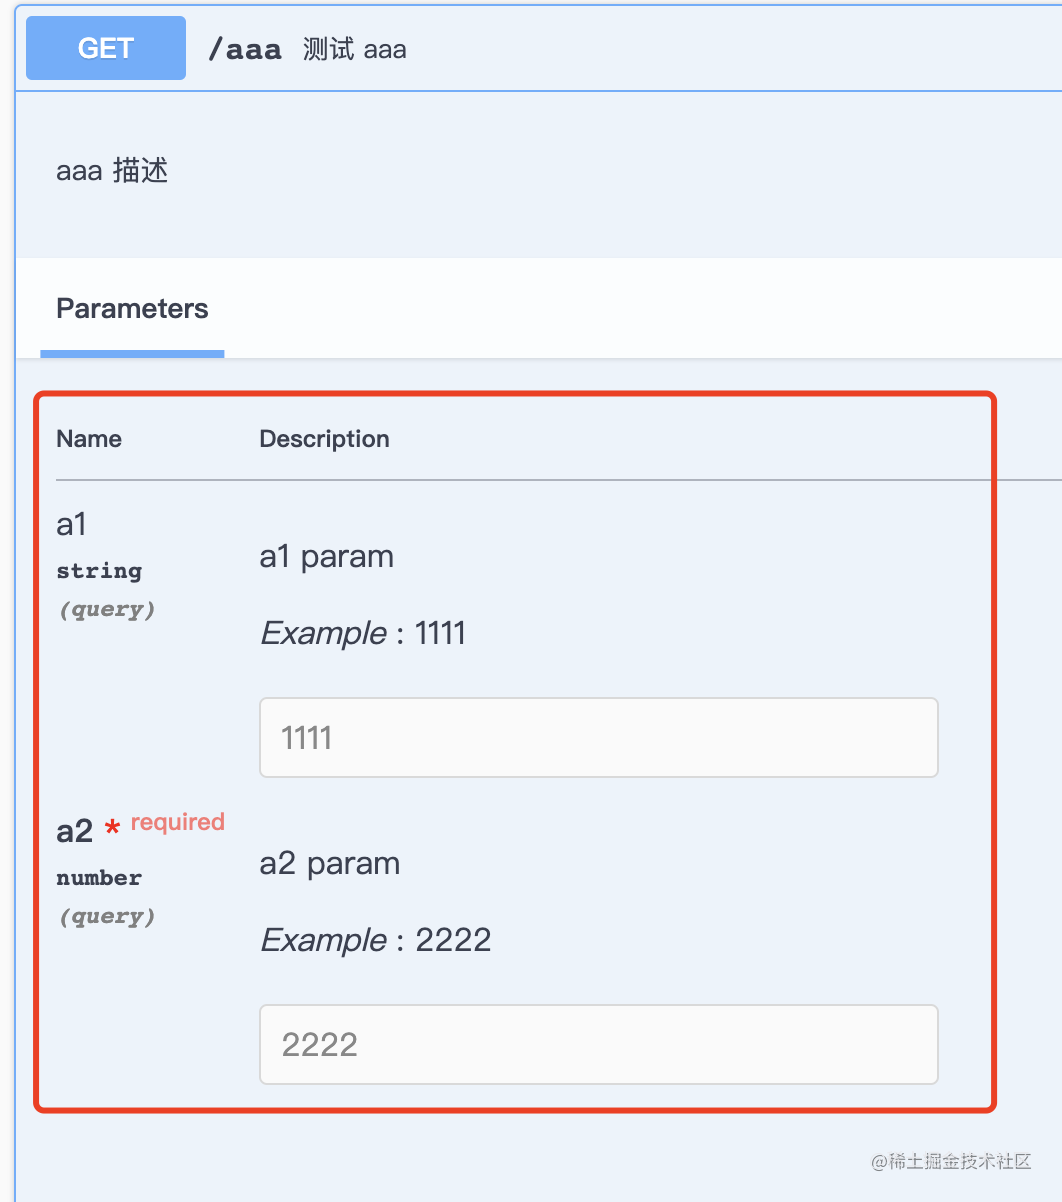
Task: Collapse the /aaa endpoint path
Action: tap(245, 49)
